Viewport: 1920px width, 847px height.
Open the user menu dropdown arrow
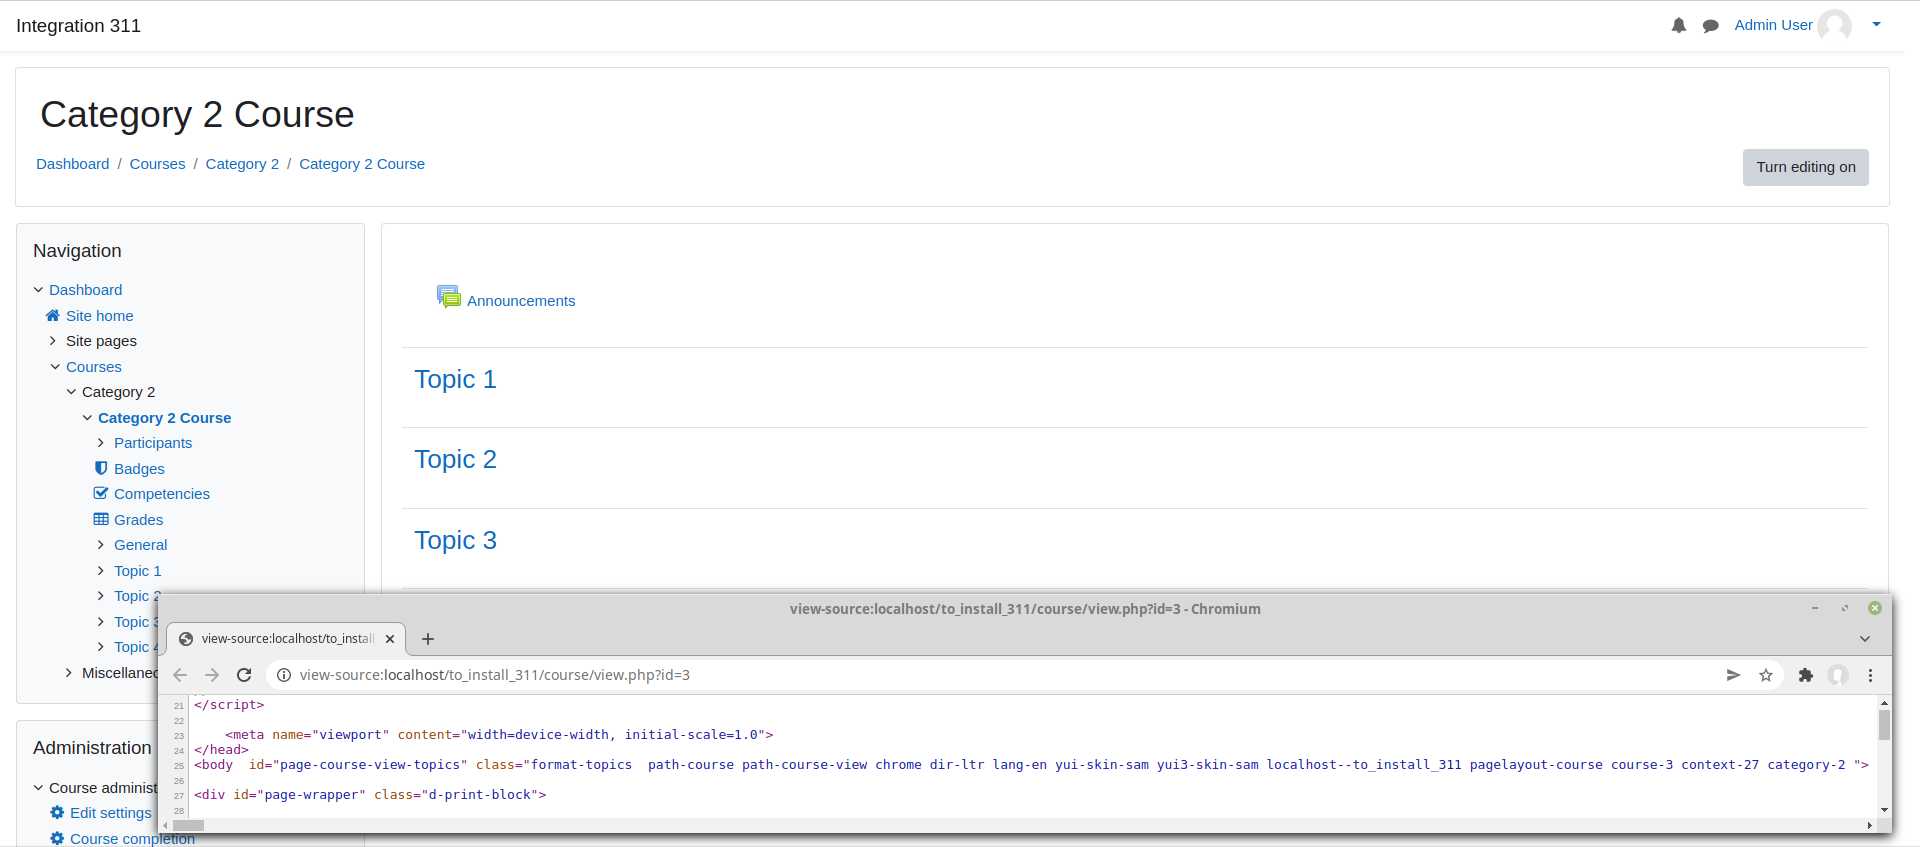[x=1877, y=25]
